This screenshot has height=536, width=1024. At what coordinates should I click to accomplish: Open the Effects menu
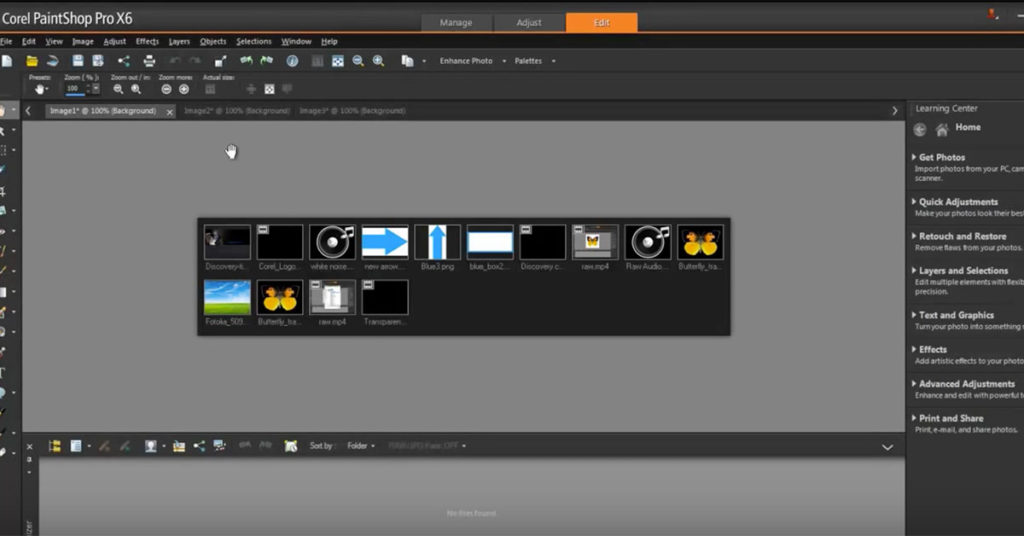pos(147,41)
